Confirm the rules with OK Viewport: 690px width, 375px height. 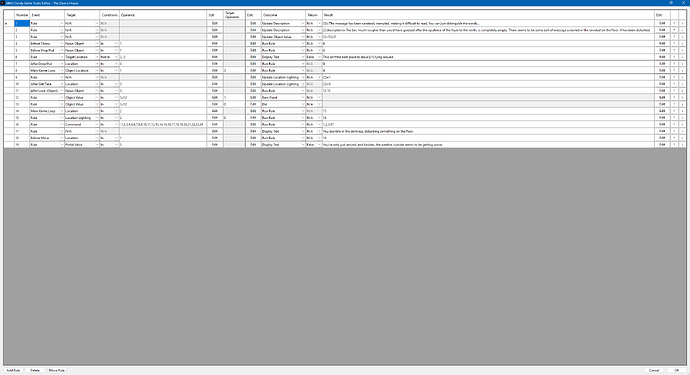point(677,371)
